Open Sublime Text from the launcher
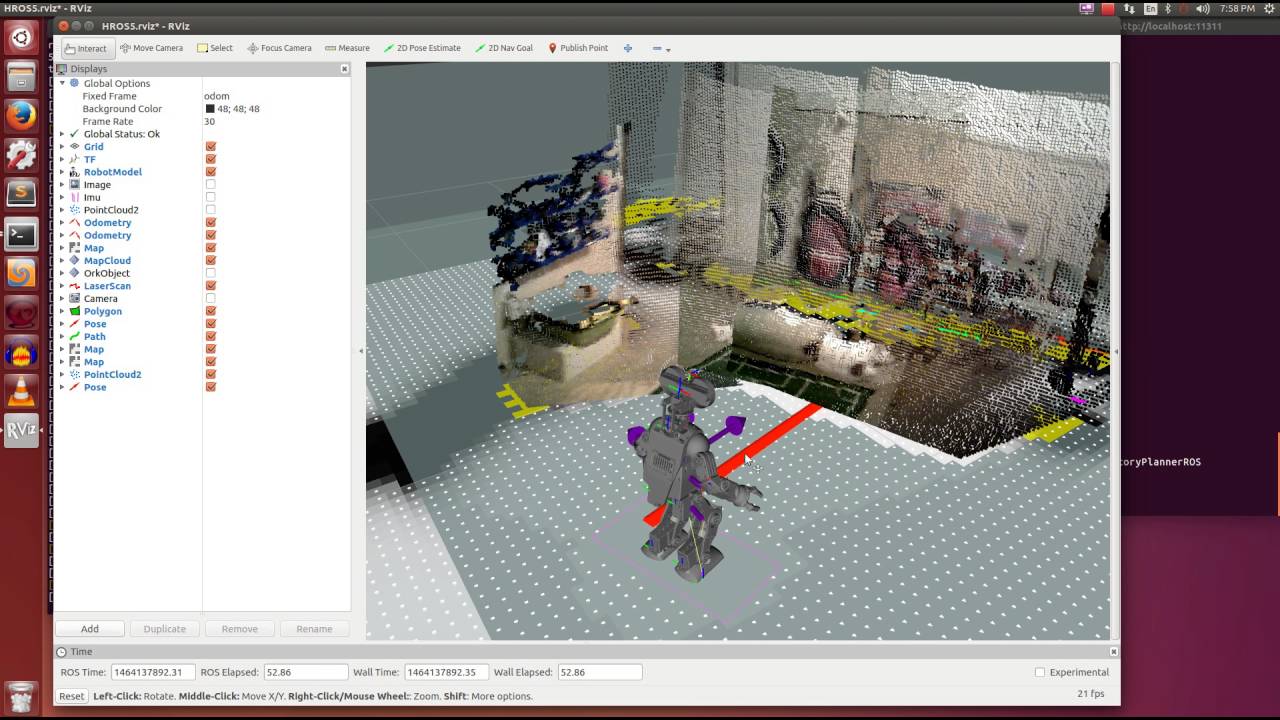1280x720 pixels. coord(21,194)
